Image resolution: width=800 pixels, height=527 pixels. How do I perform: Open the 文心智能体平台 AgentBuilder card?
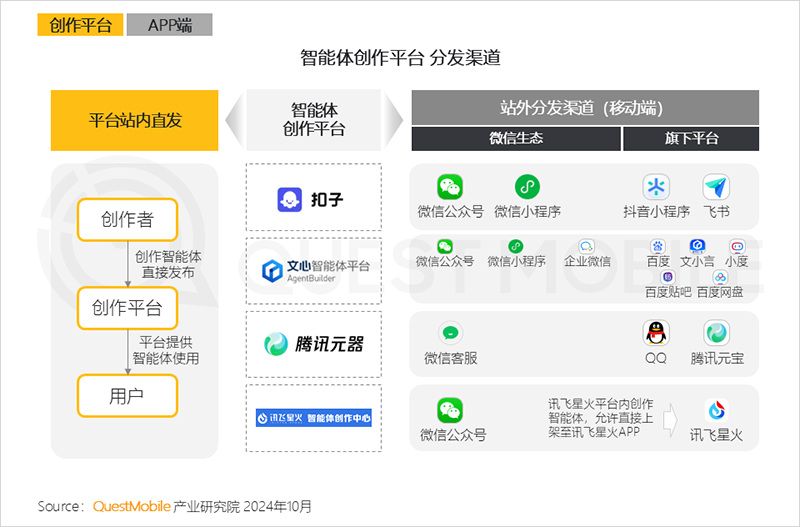point(313,269)
